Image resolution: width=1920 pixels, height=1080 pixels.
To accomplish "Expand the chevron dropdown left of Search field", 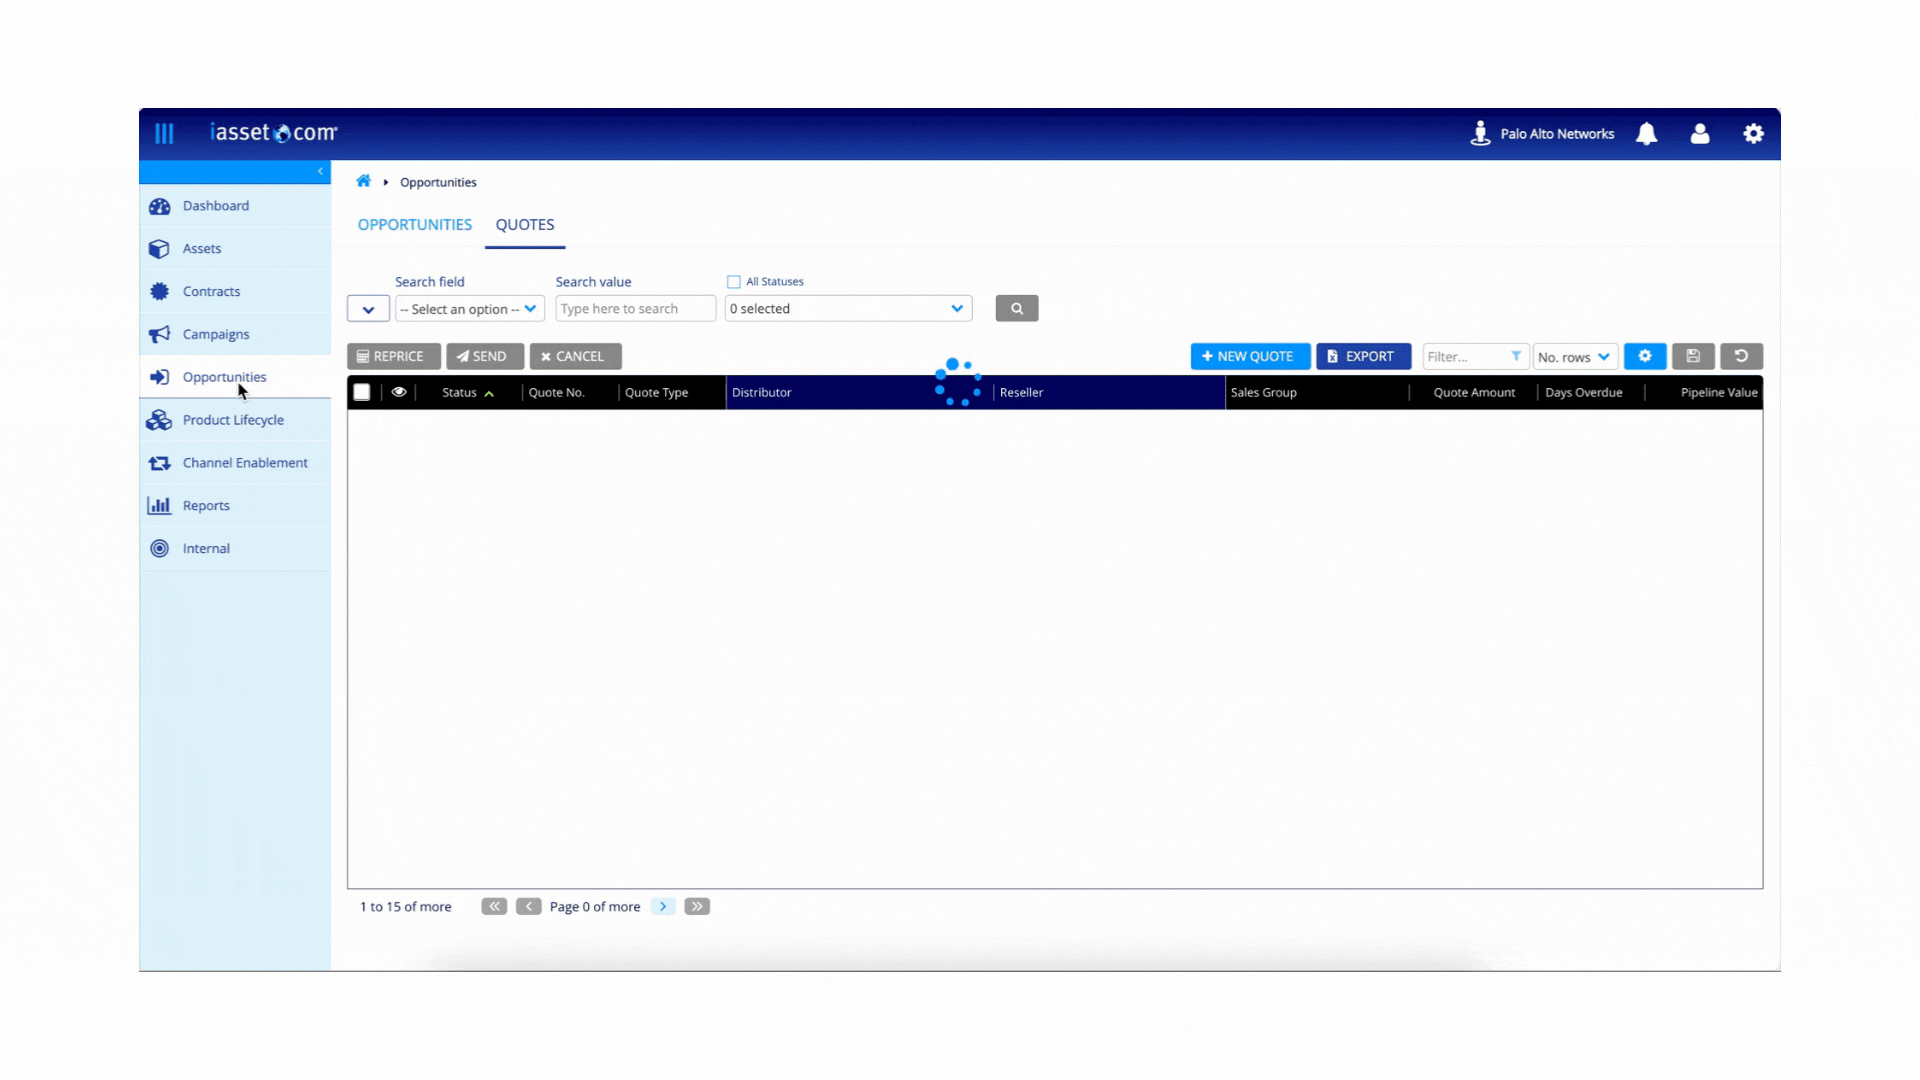I will (x=368, y=309).
